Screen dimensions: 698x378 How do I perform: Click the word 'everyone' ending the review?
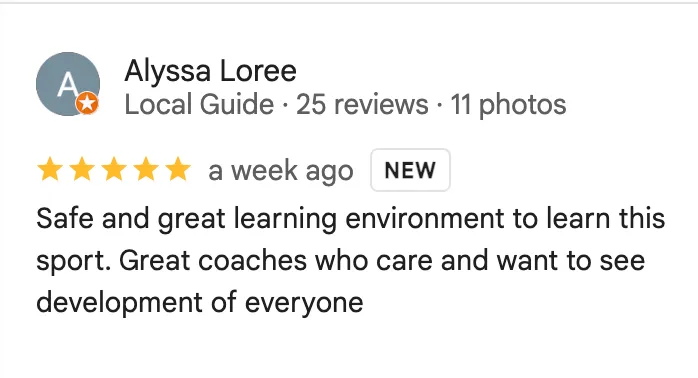pos(304,304)
